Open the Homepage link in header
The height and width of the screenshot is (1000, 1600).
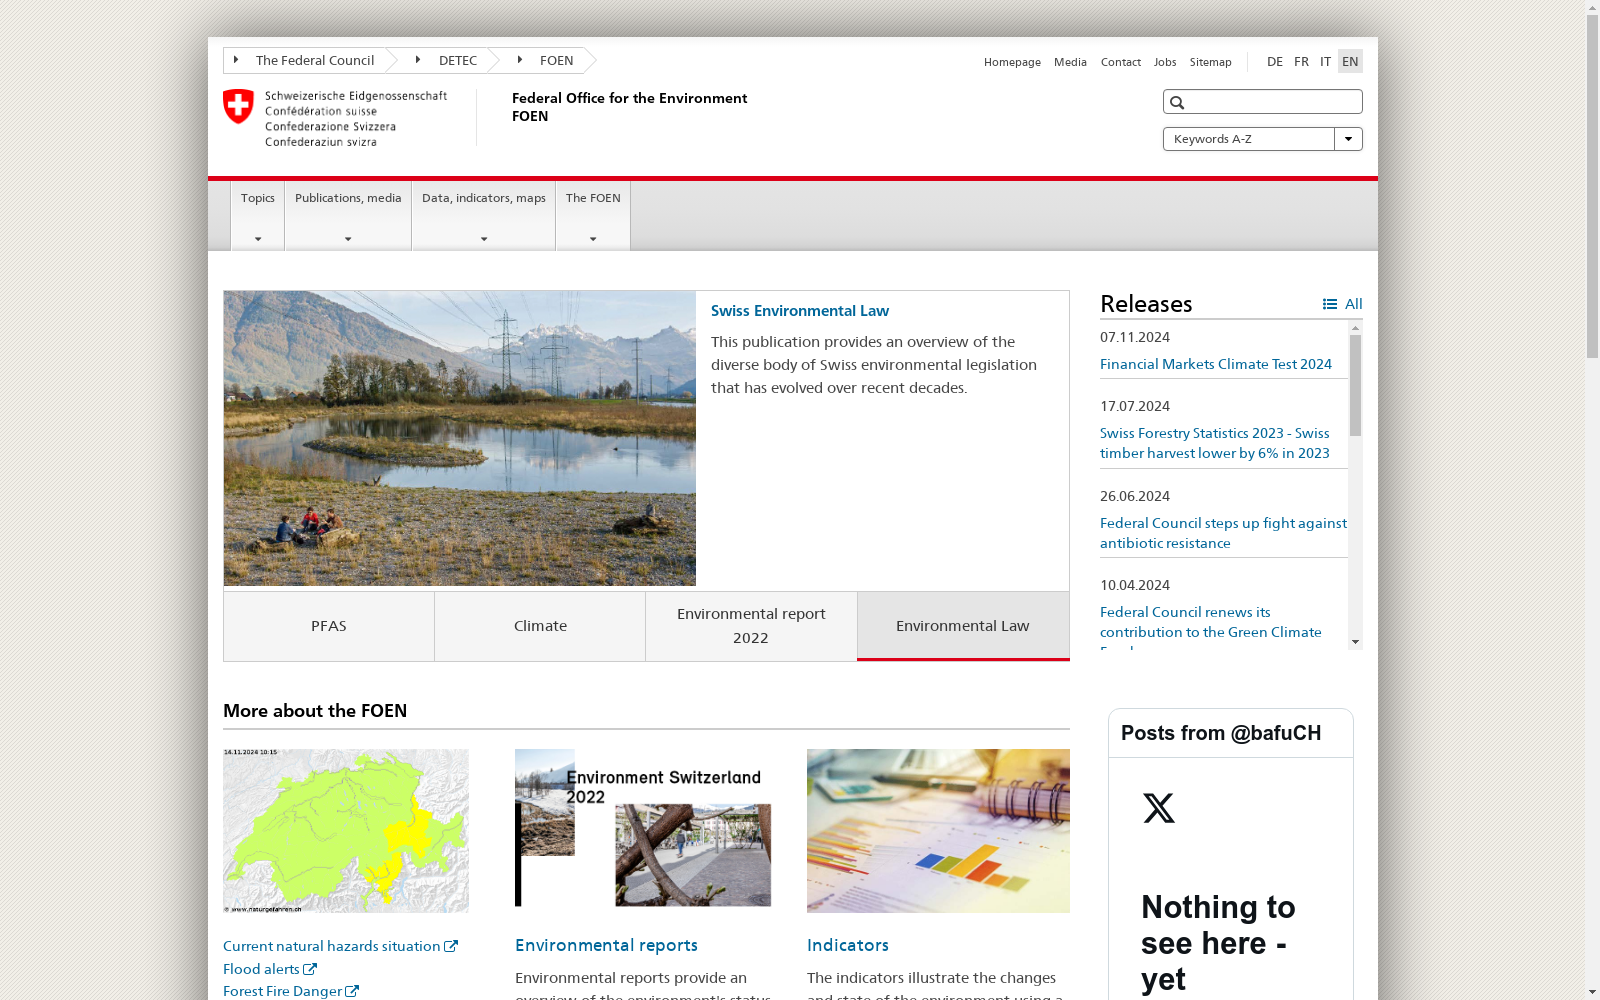[1012, 62]
